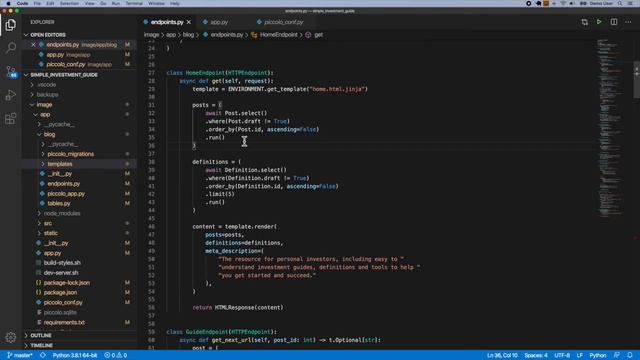This screenshot has height=360, width=640.
Task: Change encoding via UTF-8 item
Action: pos(562,355)
